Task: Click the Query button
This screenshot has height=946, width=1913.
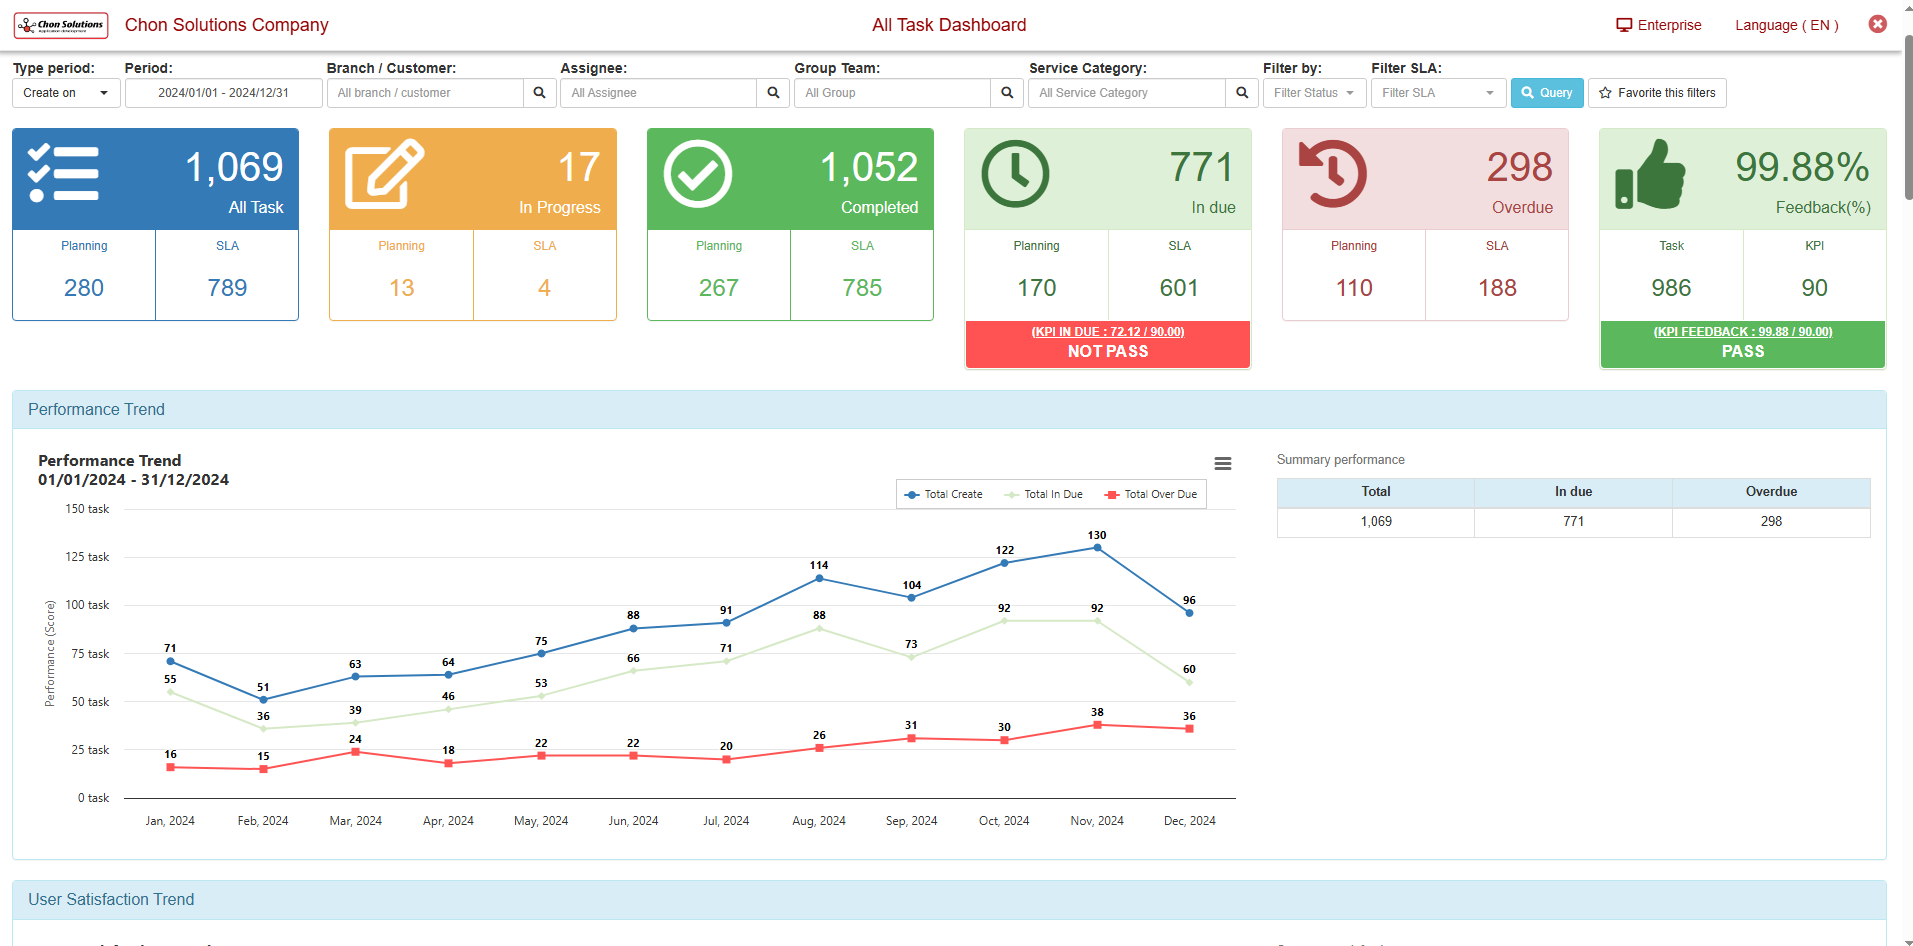Action: pos(1546,93)
